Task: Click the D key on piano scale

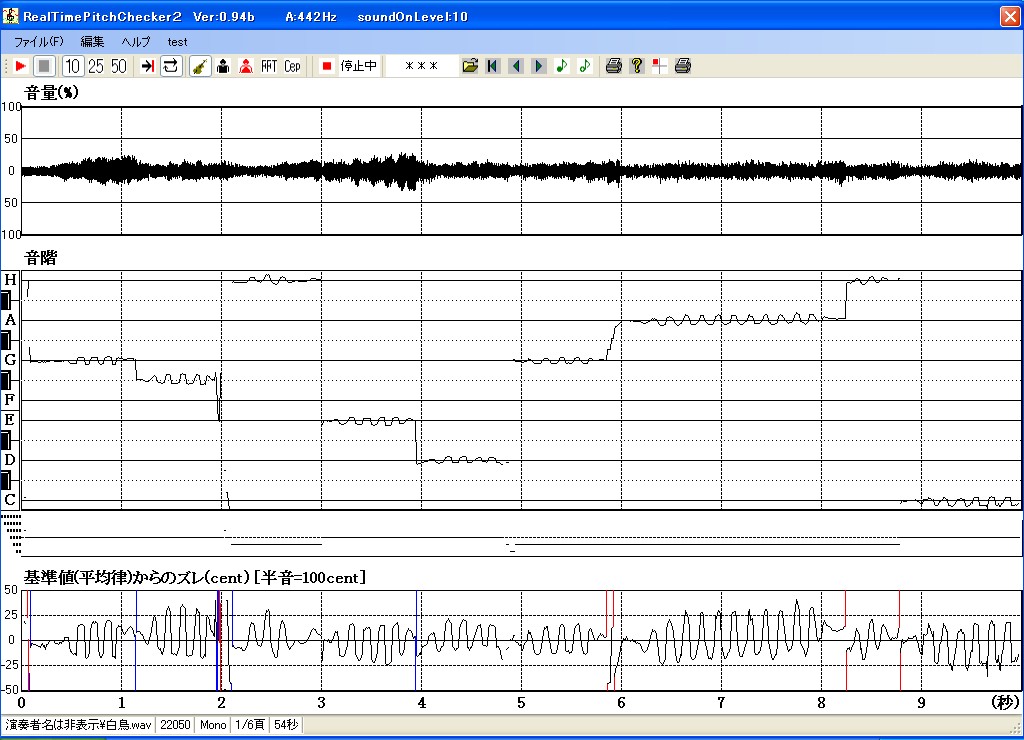Action: pyautogui.click(x=10, y=460)
